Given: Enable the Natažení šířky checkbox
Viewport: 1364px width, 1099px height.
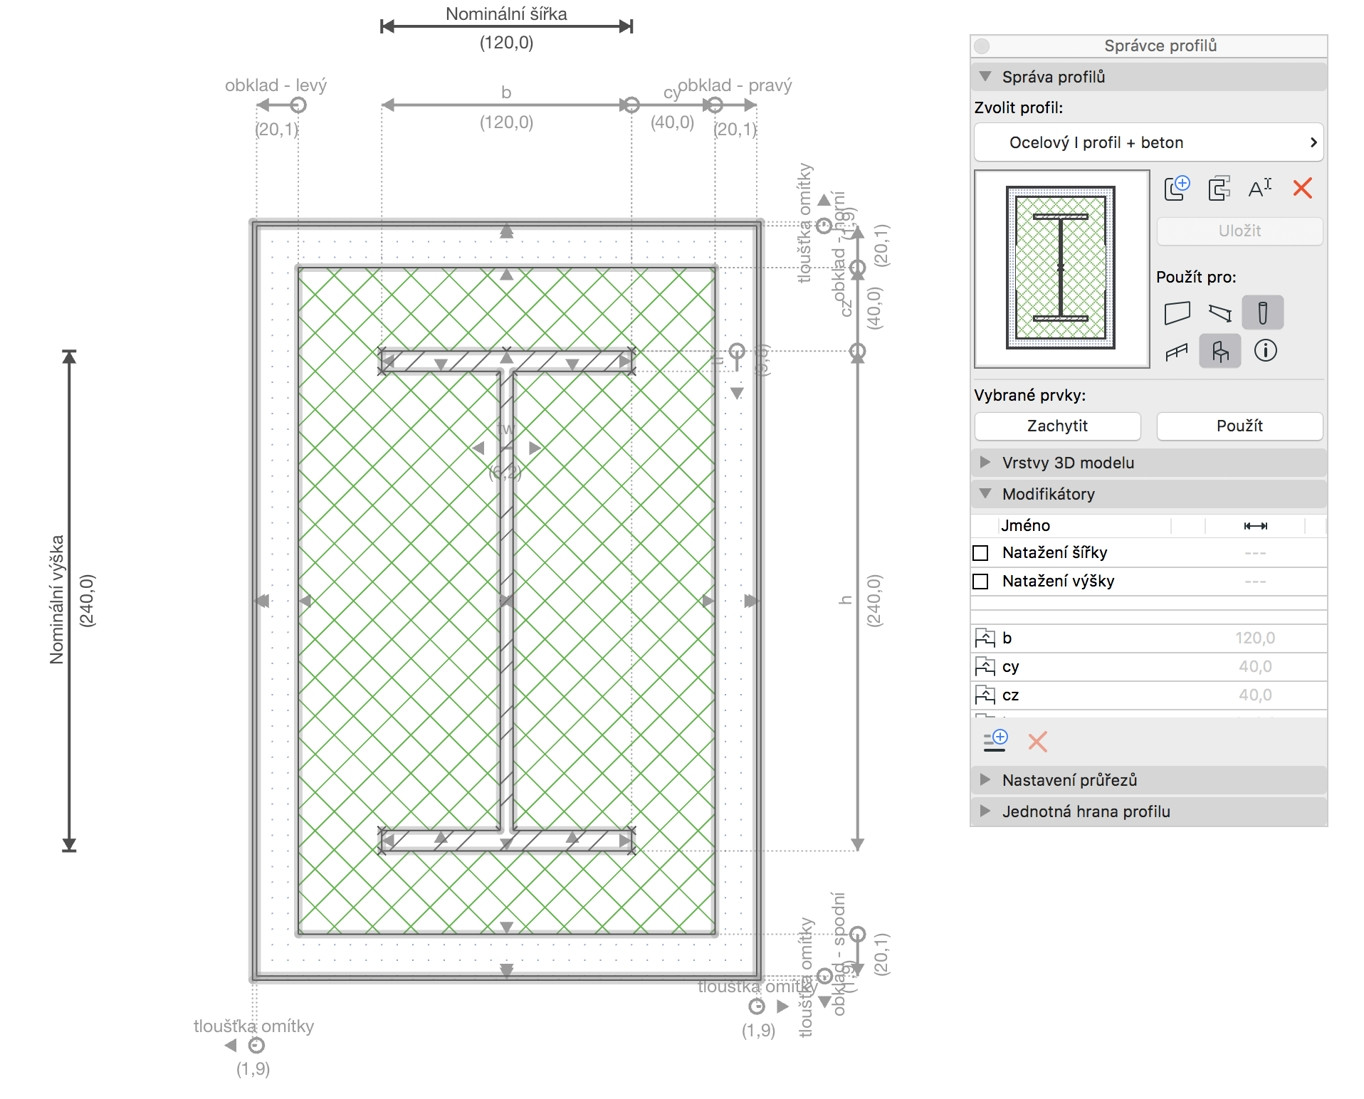Looking at the screenshot, I should tap(981, 553).
